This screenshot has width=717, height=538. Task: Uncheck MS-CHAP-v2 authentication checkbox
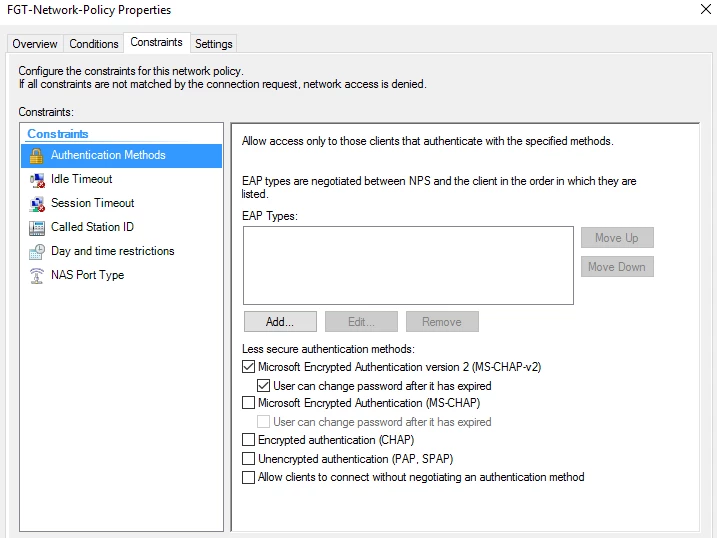pyautogui.click(x=249, y=367)
